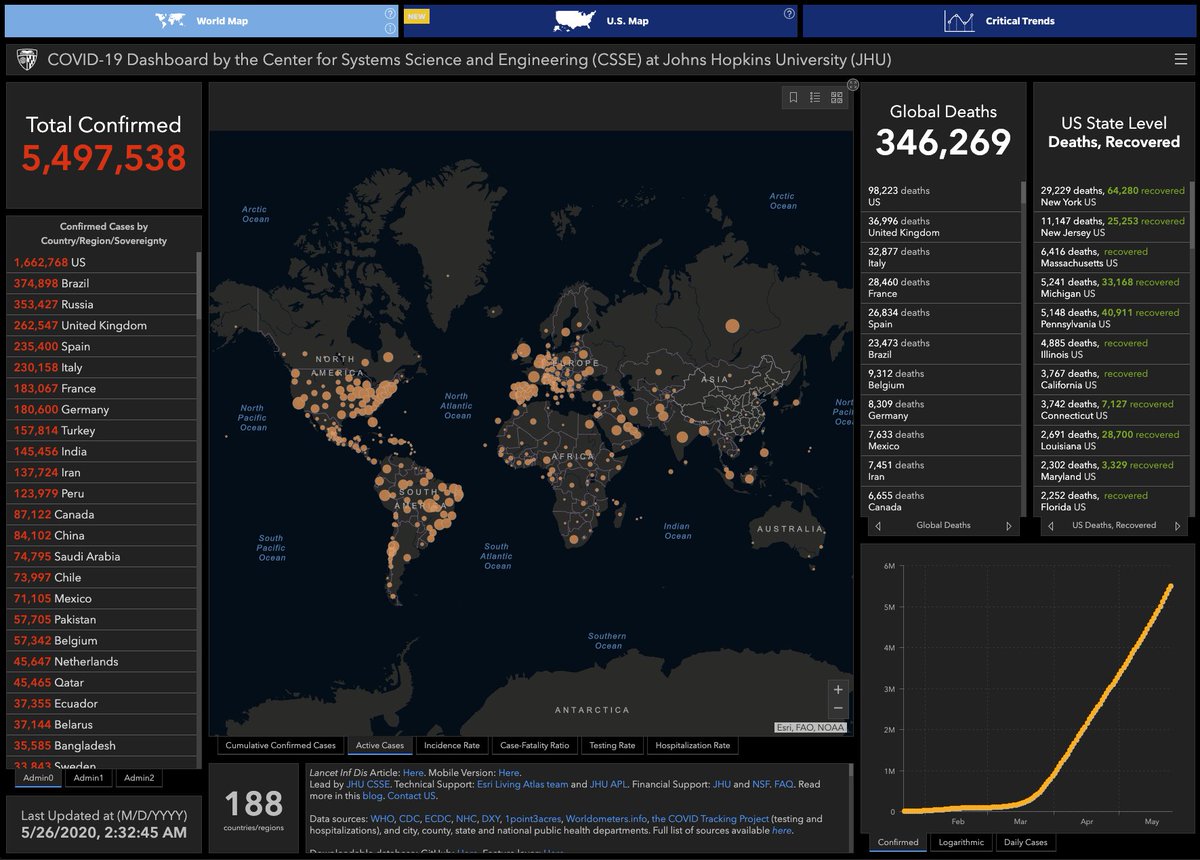Open the Worldometers.info link
Image resolution: width=1200 pixels, height=860 pixels.
tap(606, 819)
